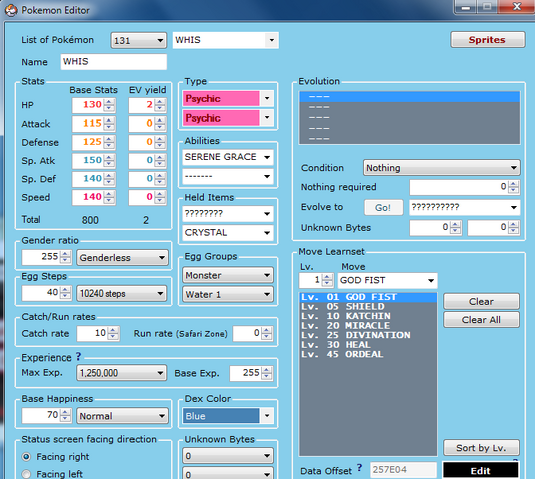
Task: Select the Lv. 01 GOD FIST row
Action: click(368, 297)
